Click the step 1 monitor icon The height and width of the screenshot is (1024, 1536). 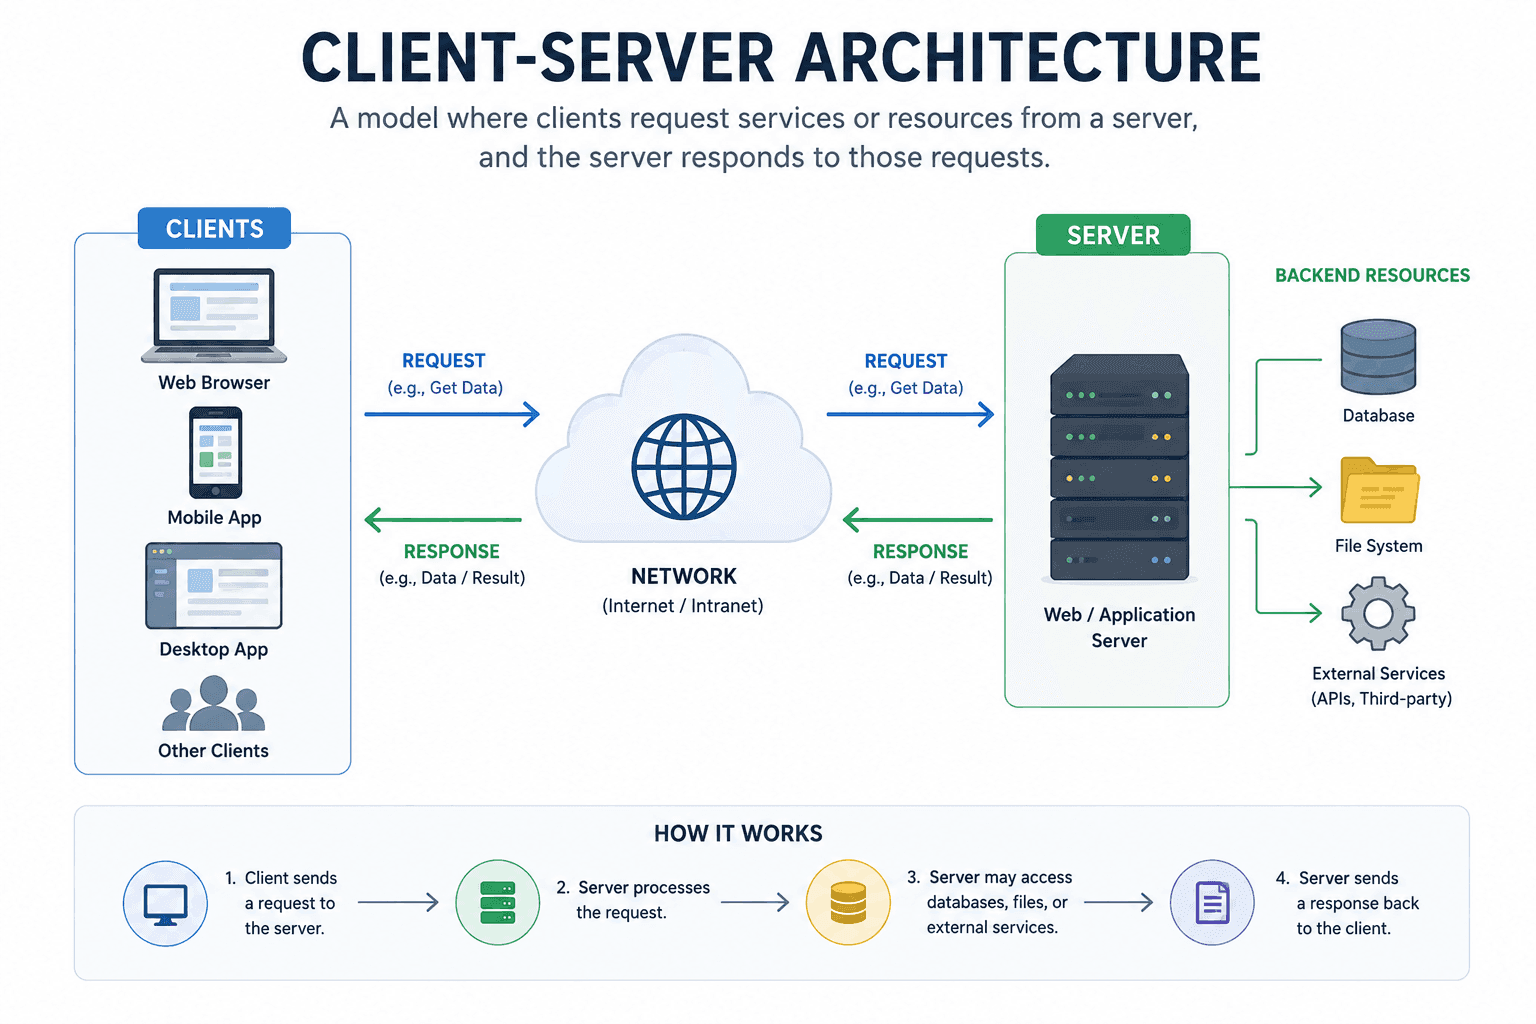tap(165, 903)
